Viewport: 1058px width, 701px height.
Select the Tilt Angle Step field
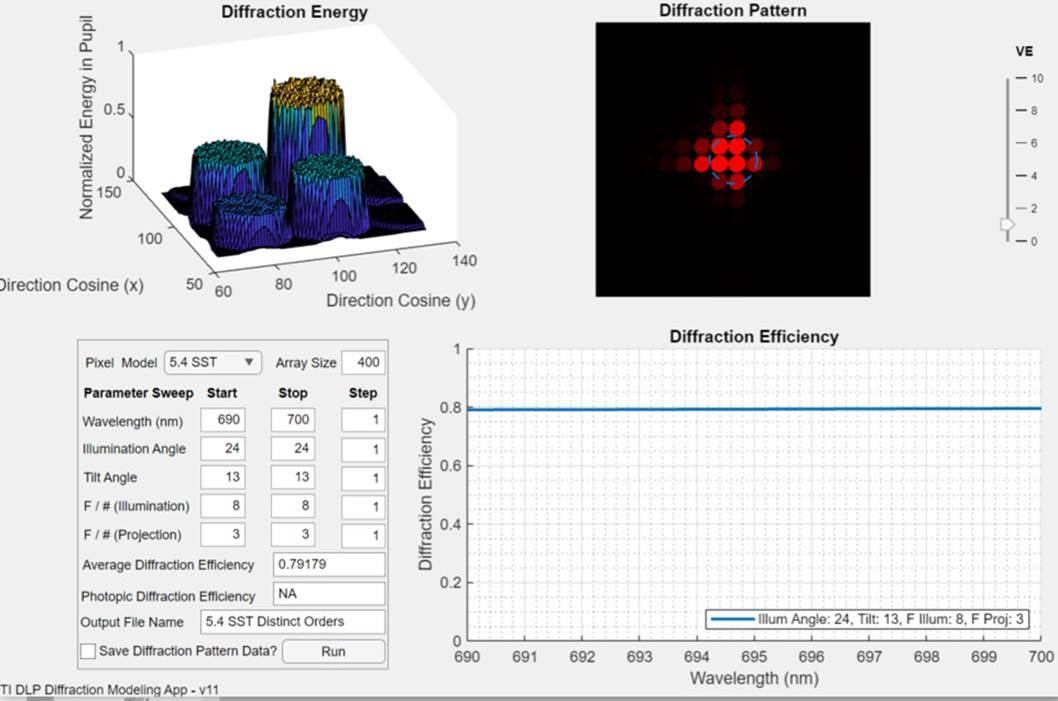point(363,478)
